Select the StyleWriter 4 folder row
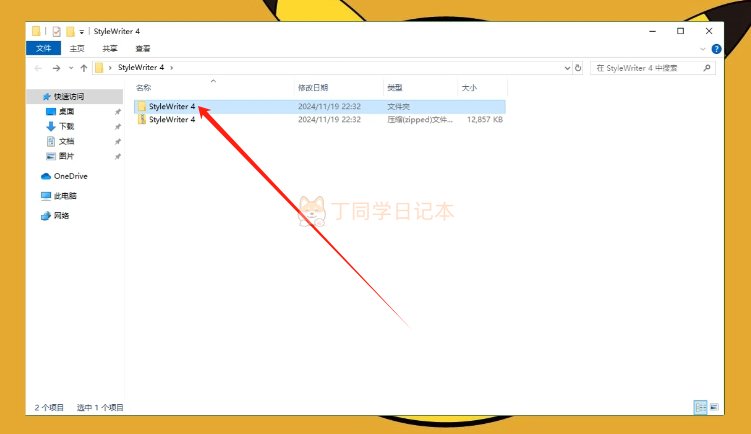The image size is (751, 434). 320,106
